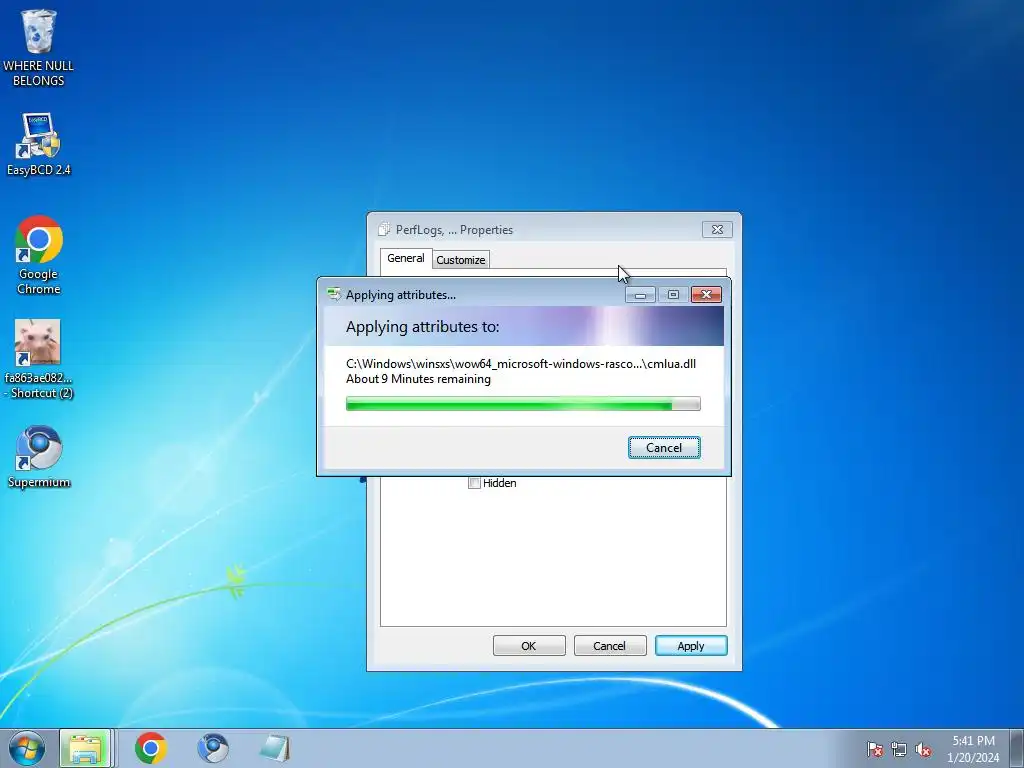Screen dimensions: 1024x768
Task: Click the About 9 Minutes remaining text
Action: point(419,379)
